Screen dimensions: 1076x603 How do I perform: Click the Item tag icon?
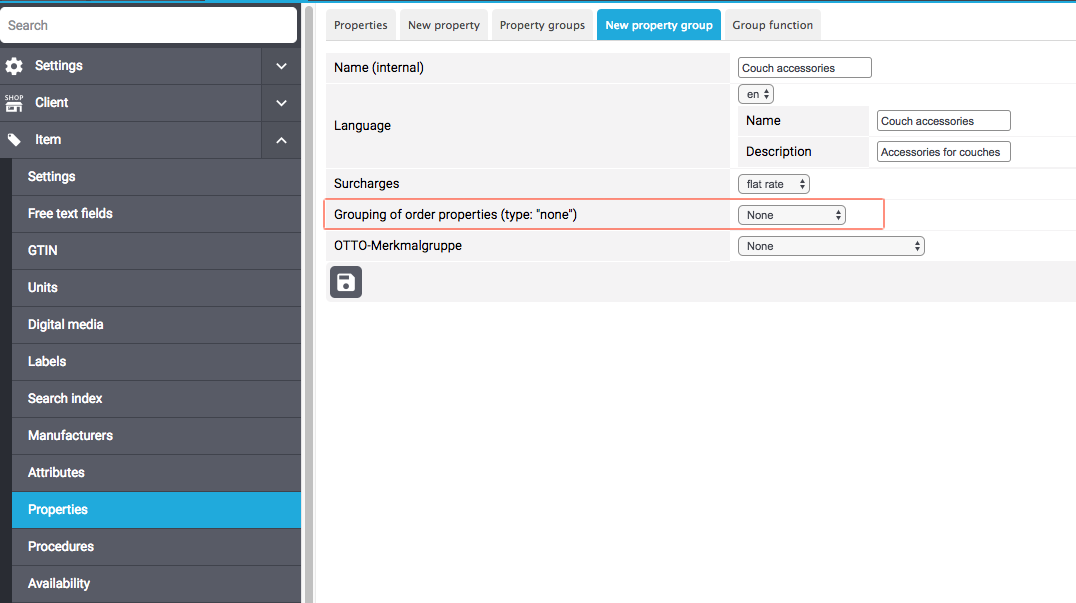(x=14, y=140)
